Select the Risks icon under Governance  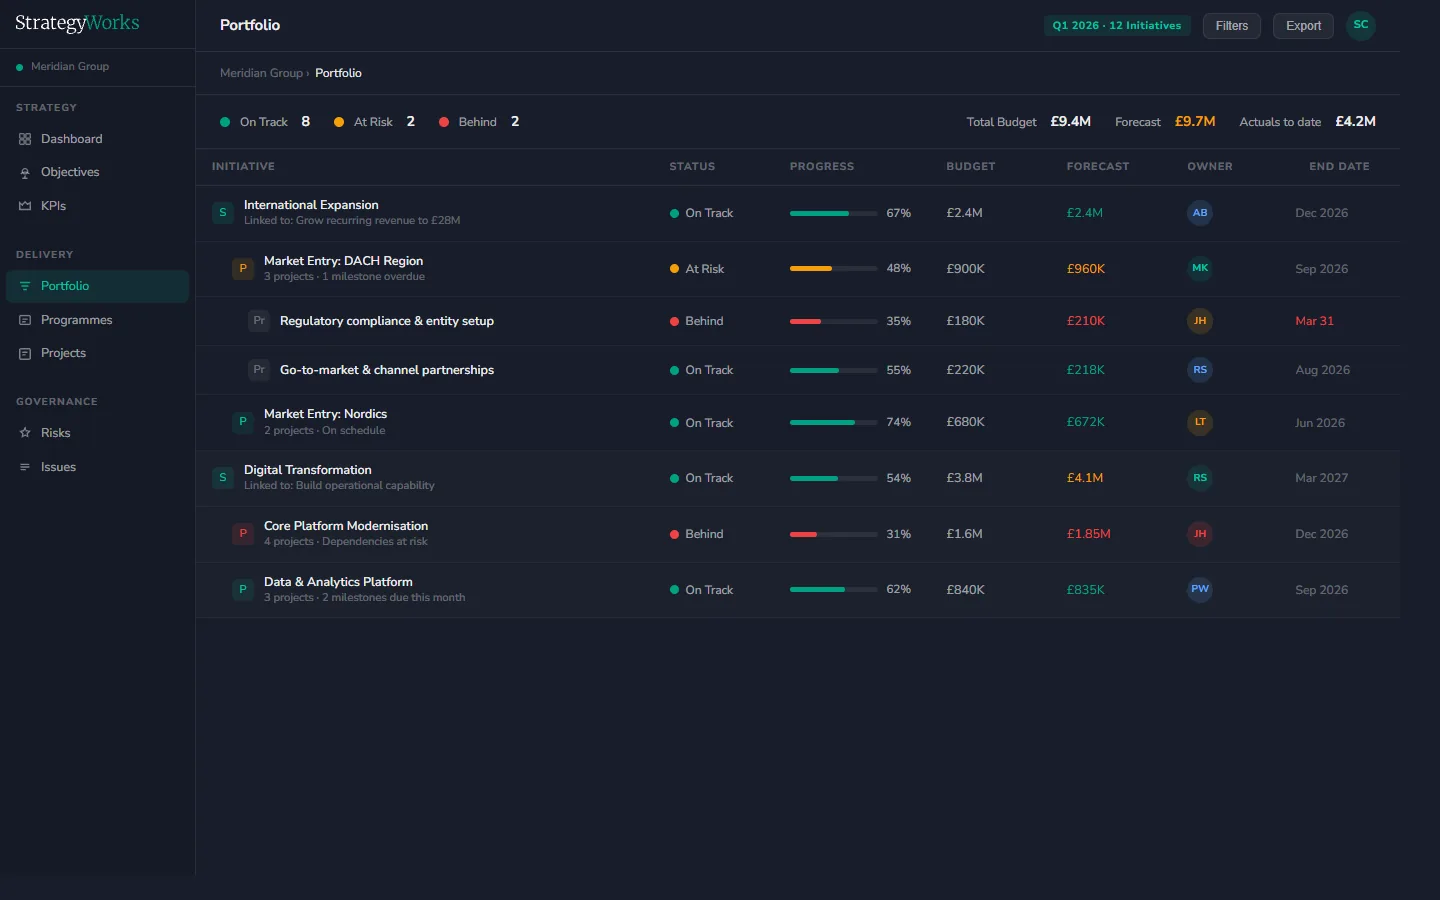coord(24,432)
